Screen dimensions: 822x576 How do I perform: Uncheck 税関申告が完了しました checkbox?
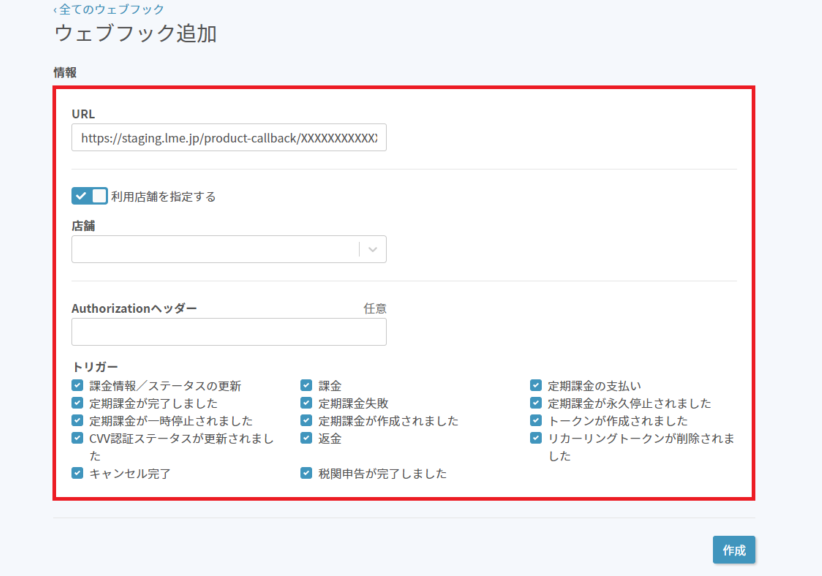click(x=307, y=473)
